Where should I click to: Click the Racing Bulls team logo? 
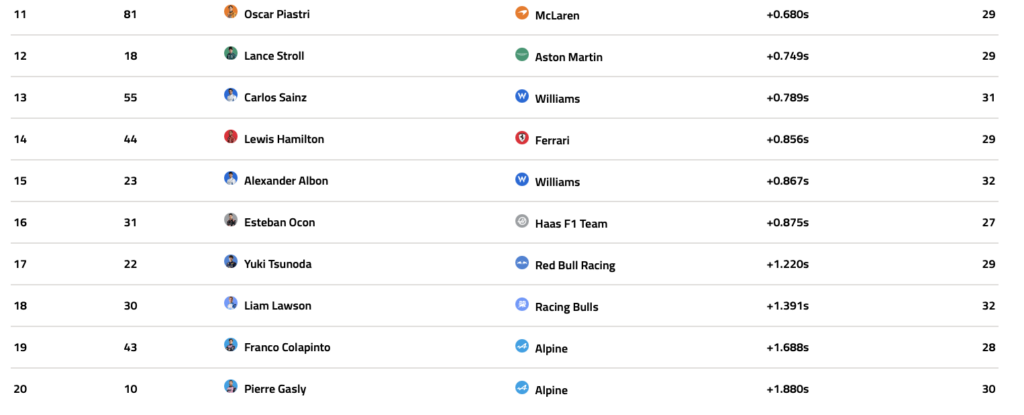pyautogui.click(x=521, y=304)
